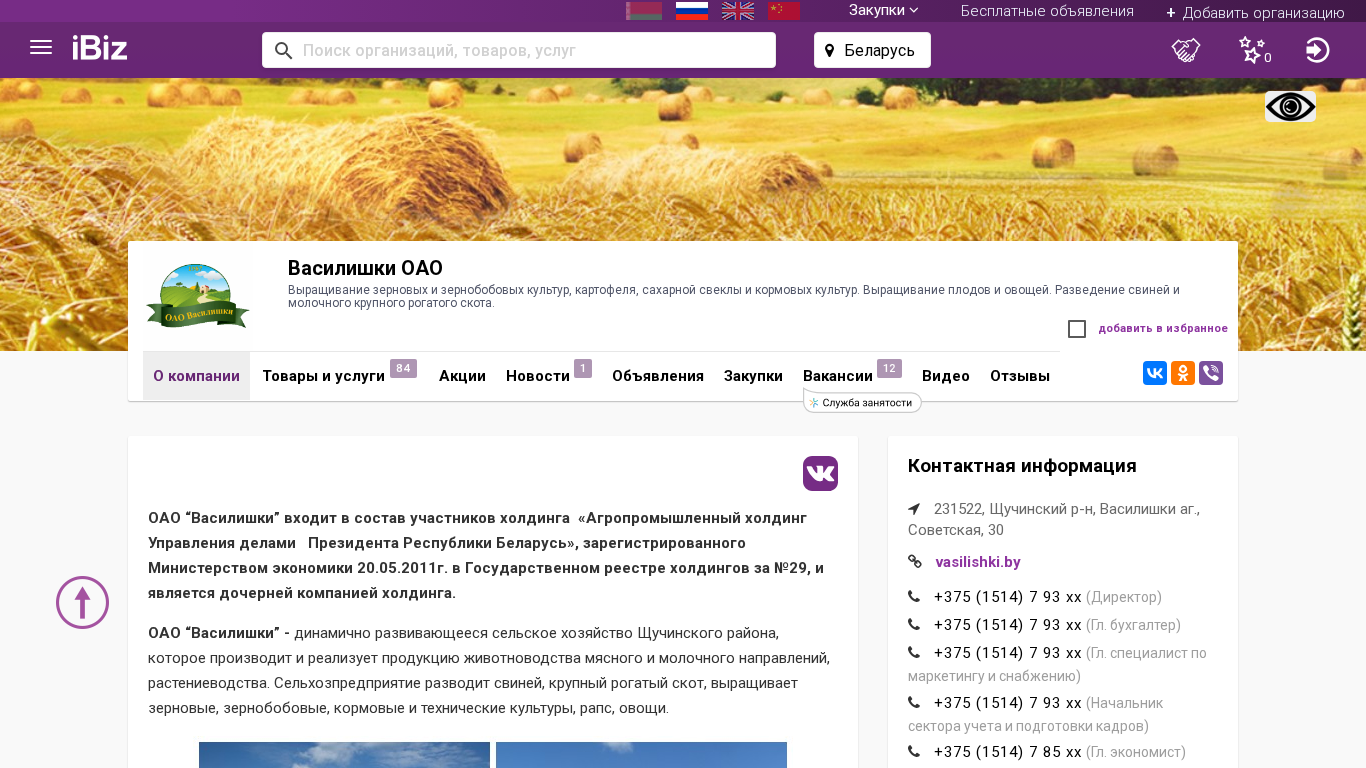Open the hamburger menu

tap(41, 48)
